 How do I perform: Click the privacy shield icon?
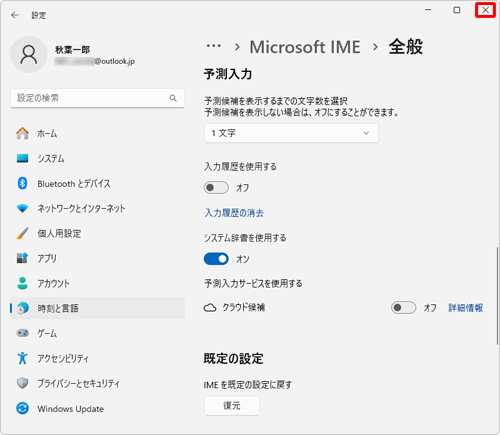coord(22,383)
